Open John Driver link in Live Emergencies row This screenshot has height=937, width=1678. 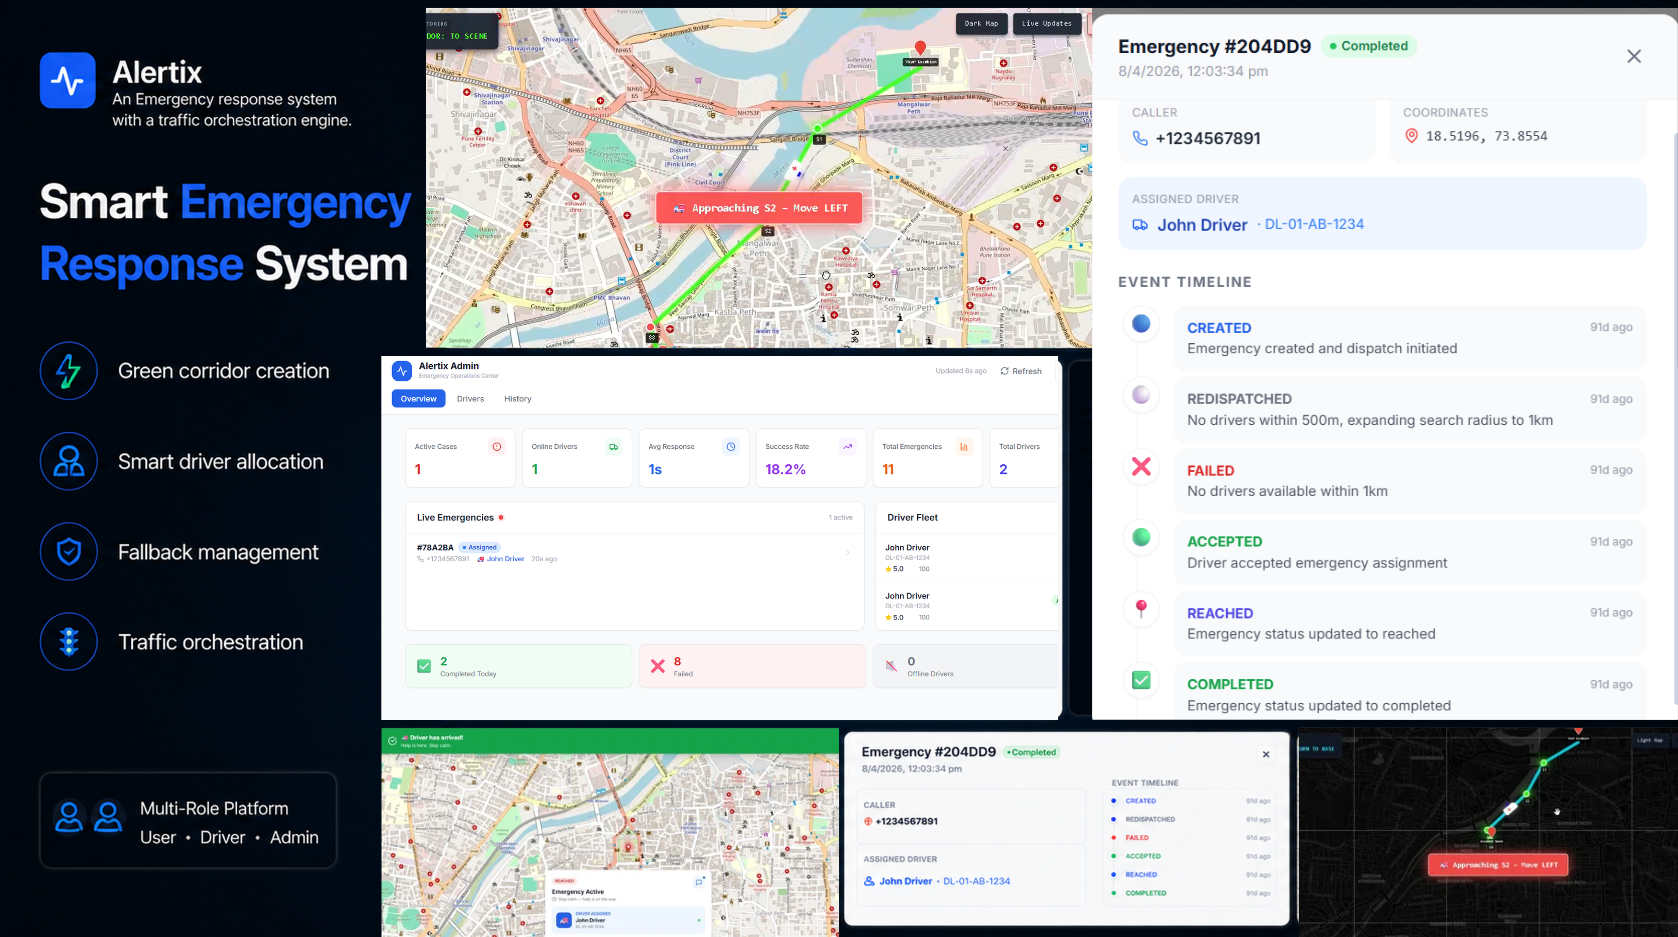point(505,559)
